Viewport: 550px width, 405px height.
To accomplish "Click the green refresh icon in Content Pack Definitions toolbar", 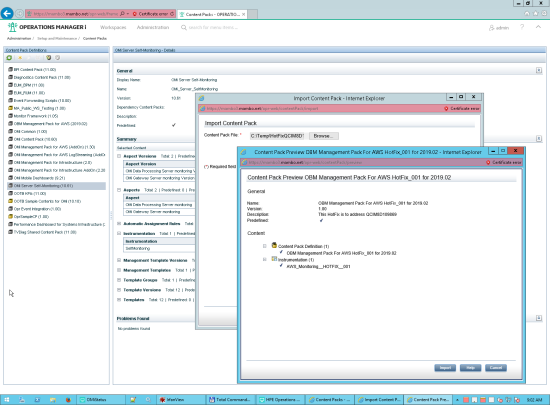I will 9,58.
